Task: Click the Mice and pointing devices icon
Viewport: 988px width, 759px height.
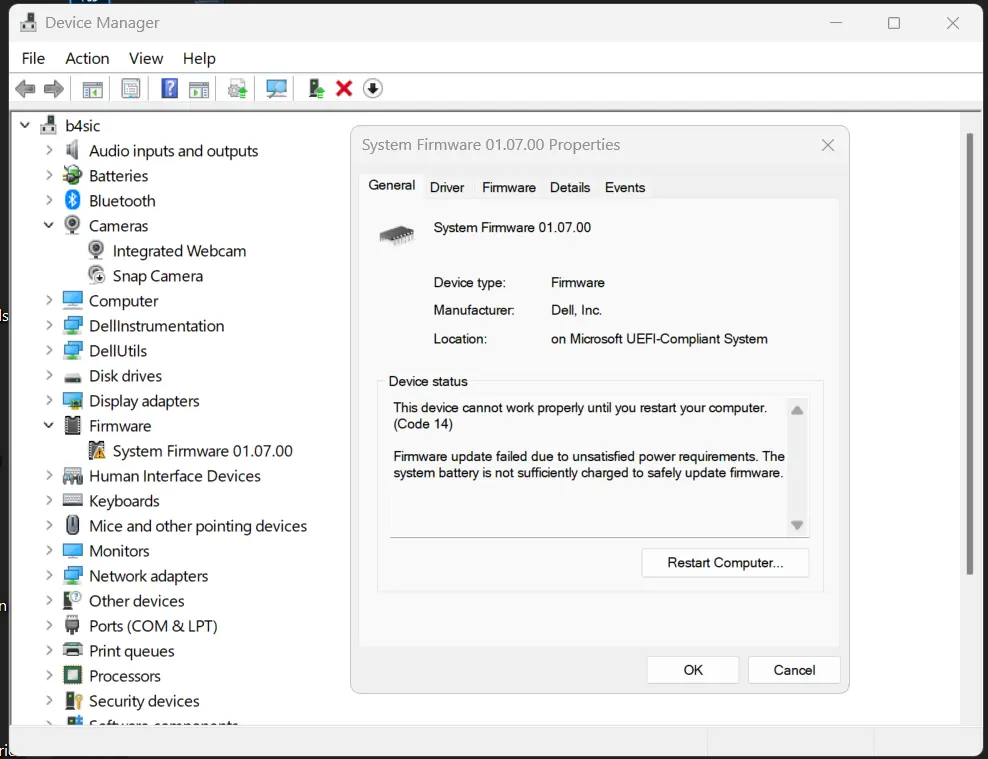Action: pyautogui.click(x=73, y=525)
